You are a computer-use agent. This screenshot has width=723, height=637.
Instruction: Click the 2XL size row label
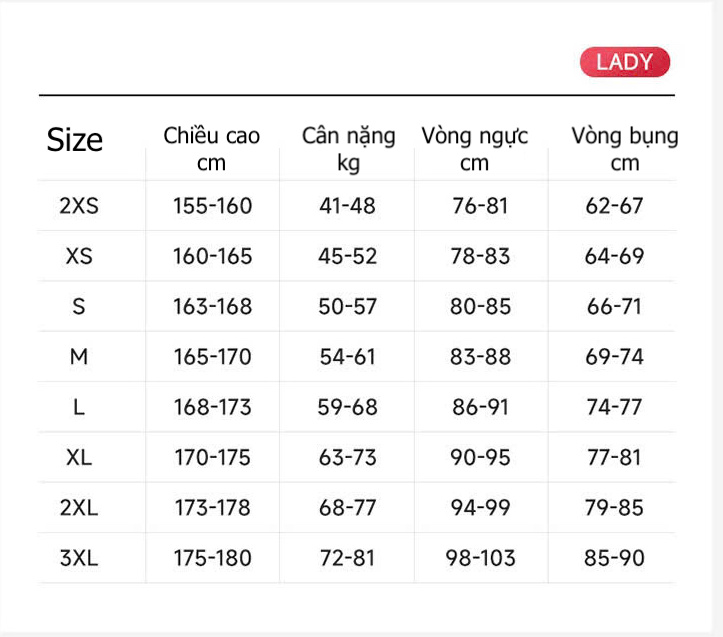point(79,508)
